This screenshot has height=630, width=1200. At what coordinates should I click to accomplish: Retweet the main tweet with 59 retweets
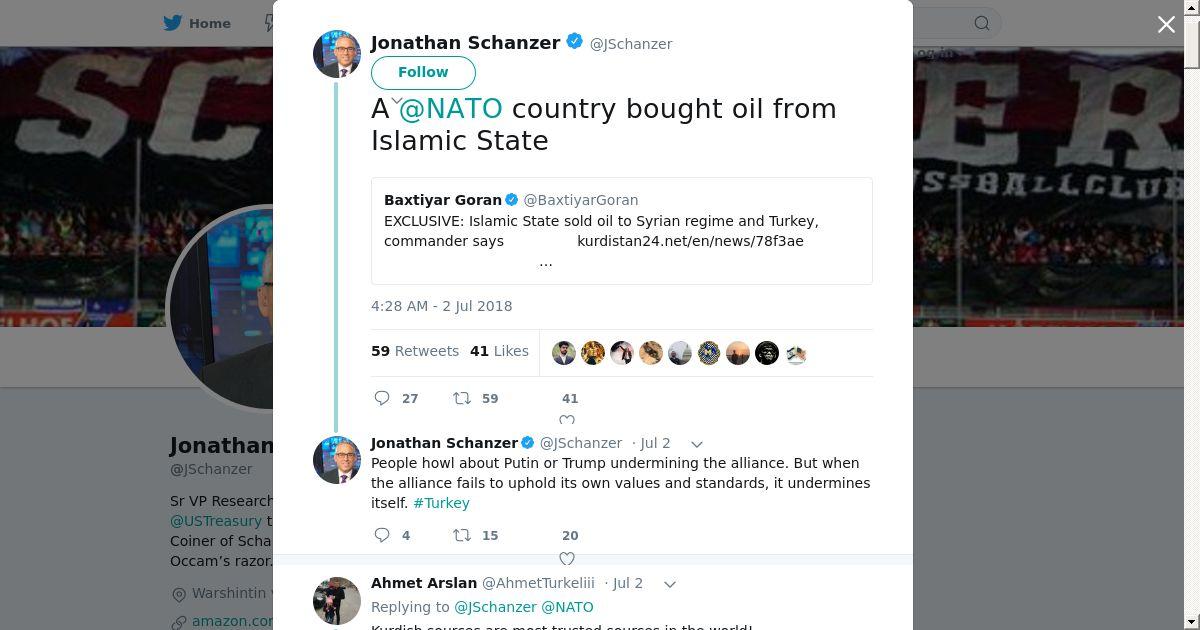(x=462, y=398)
